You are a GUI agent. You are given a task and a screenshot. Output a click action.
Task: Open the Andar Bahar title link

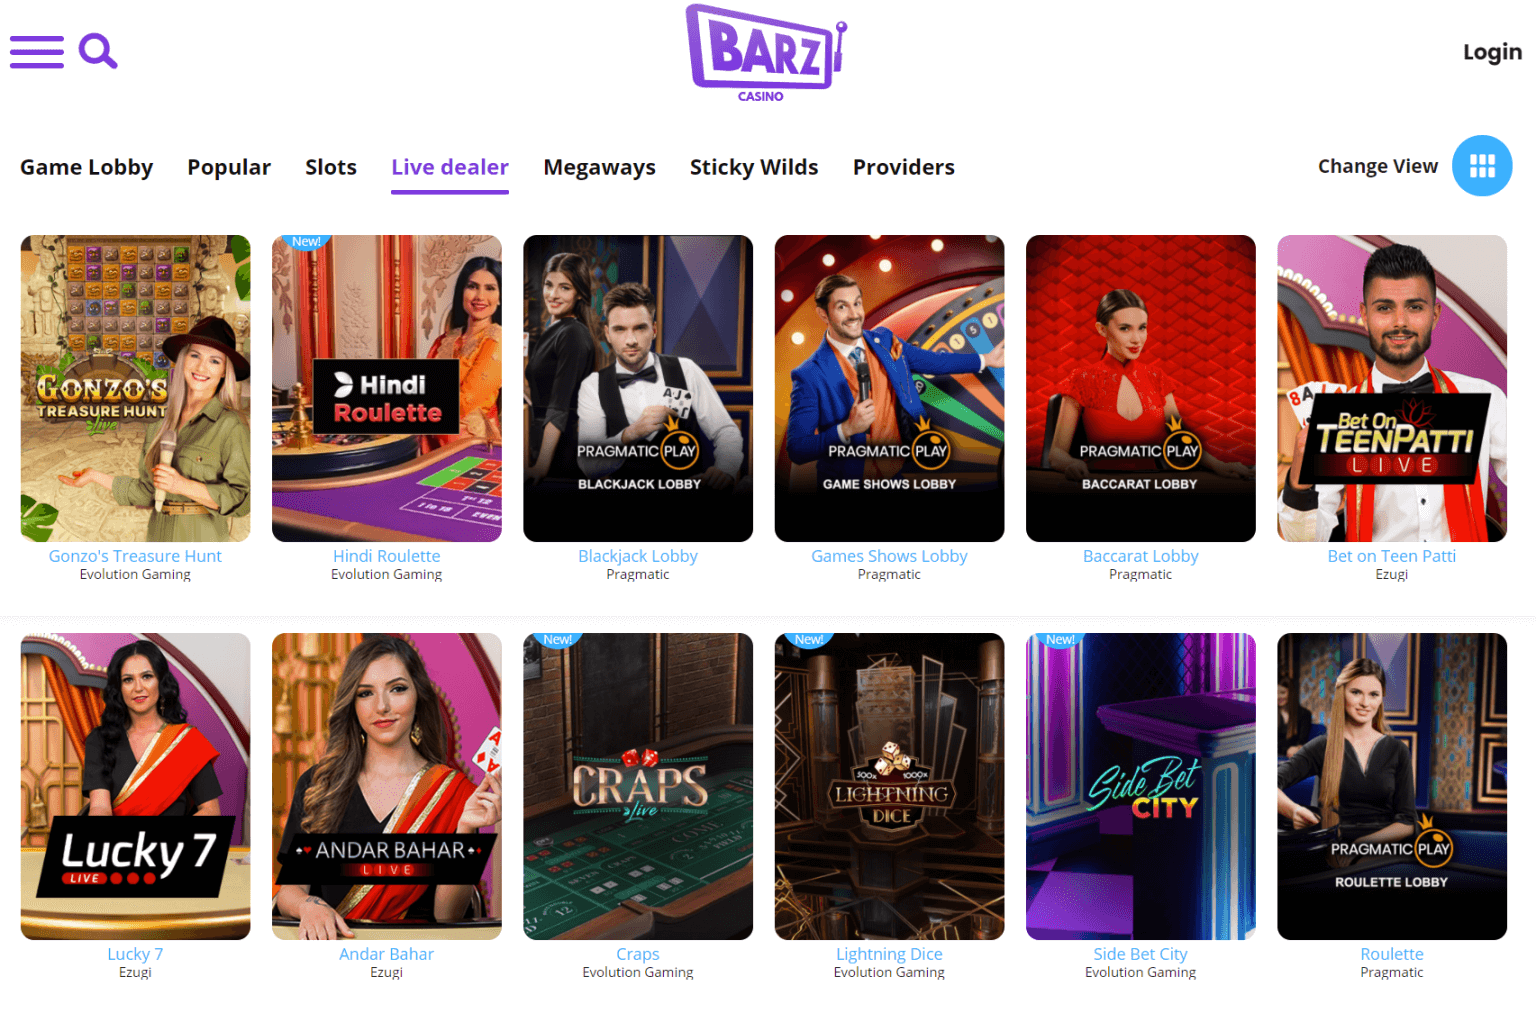click(387, 954)
